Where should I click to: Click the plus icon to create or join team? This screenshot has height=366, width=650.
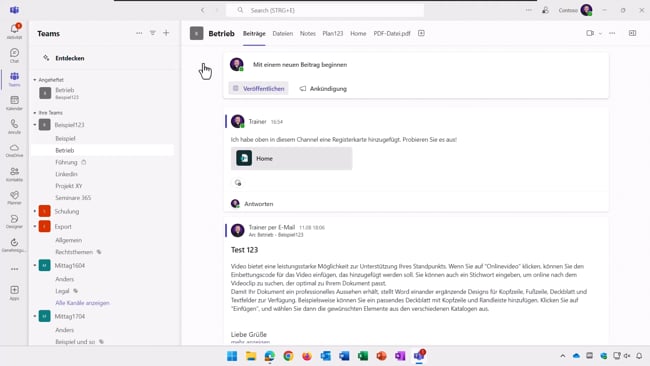click(166, 33)
